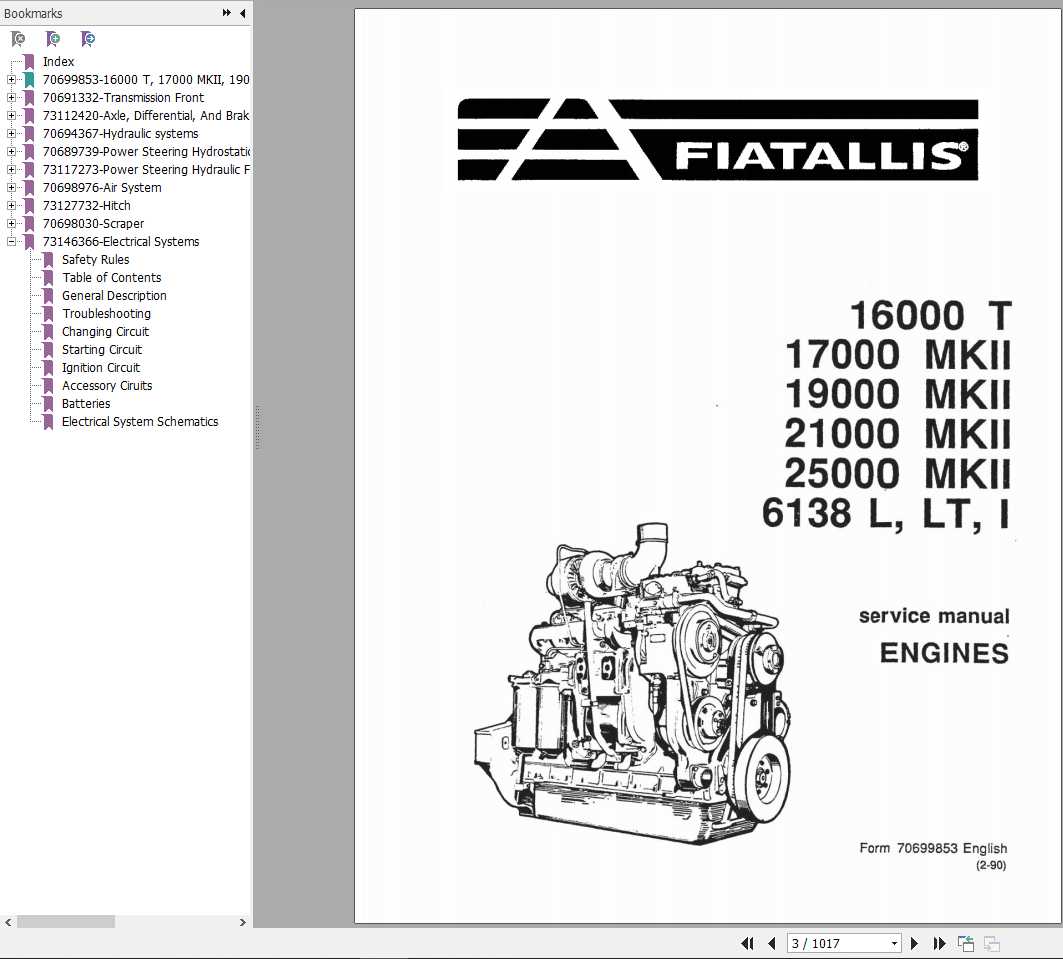Open the Changing Circuit bookmark

[105, 331]
